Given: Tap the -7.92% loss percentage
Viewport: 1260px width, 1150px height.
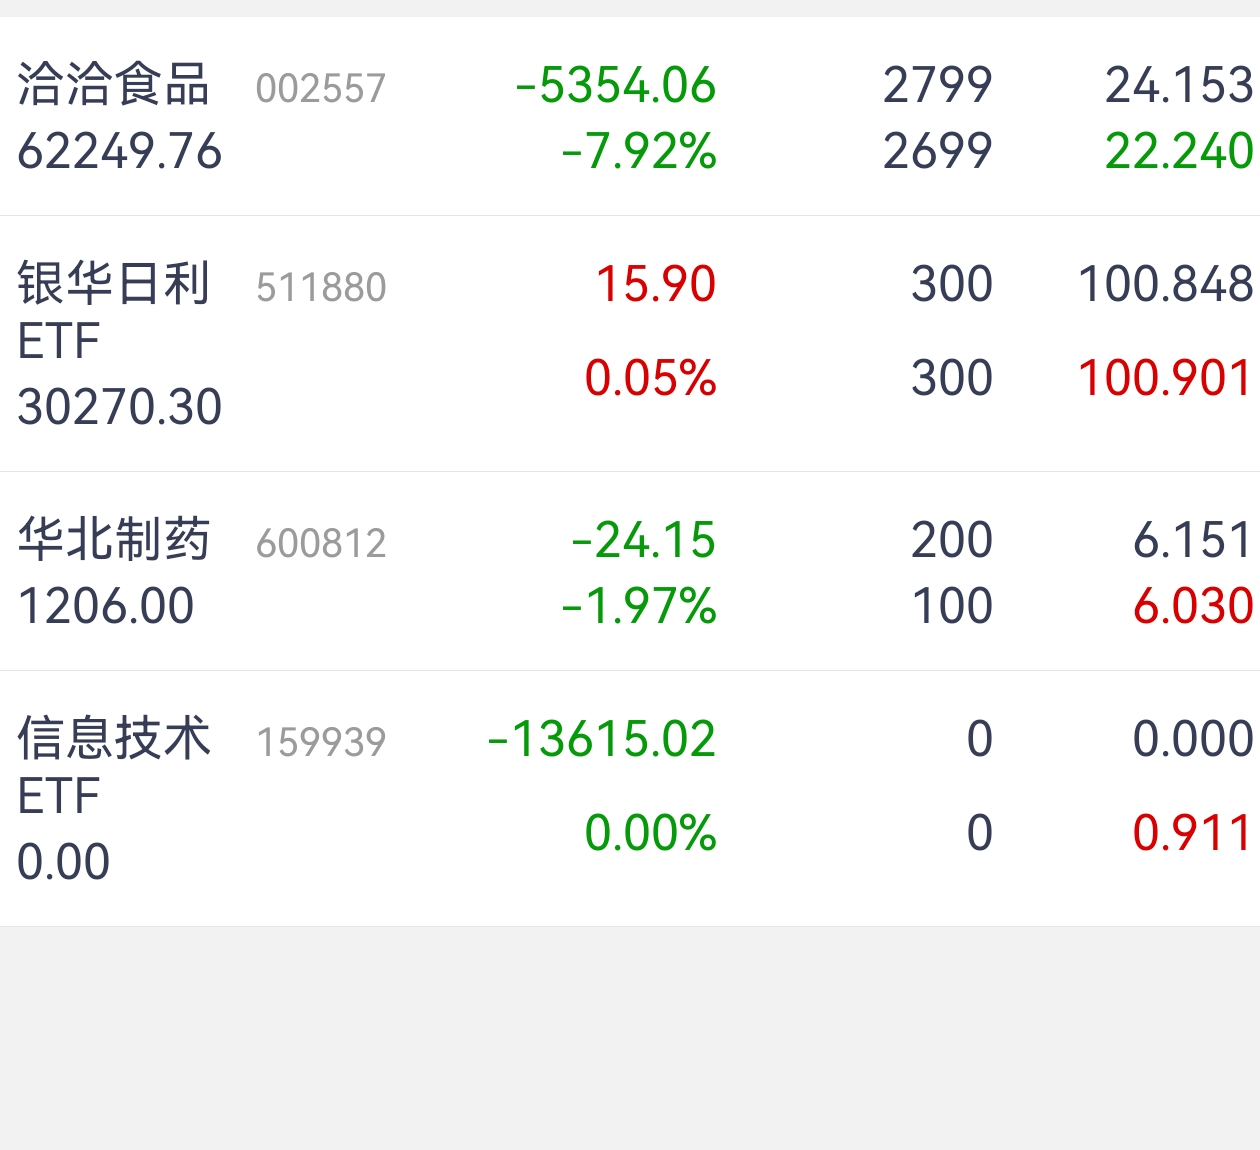Looking at the screenshot, I should [x=639, y=152].
